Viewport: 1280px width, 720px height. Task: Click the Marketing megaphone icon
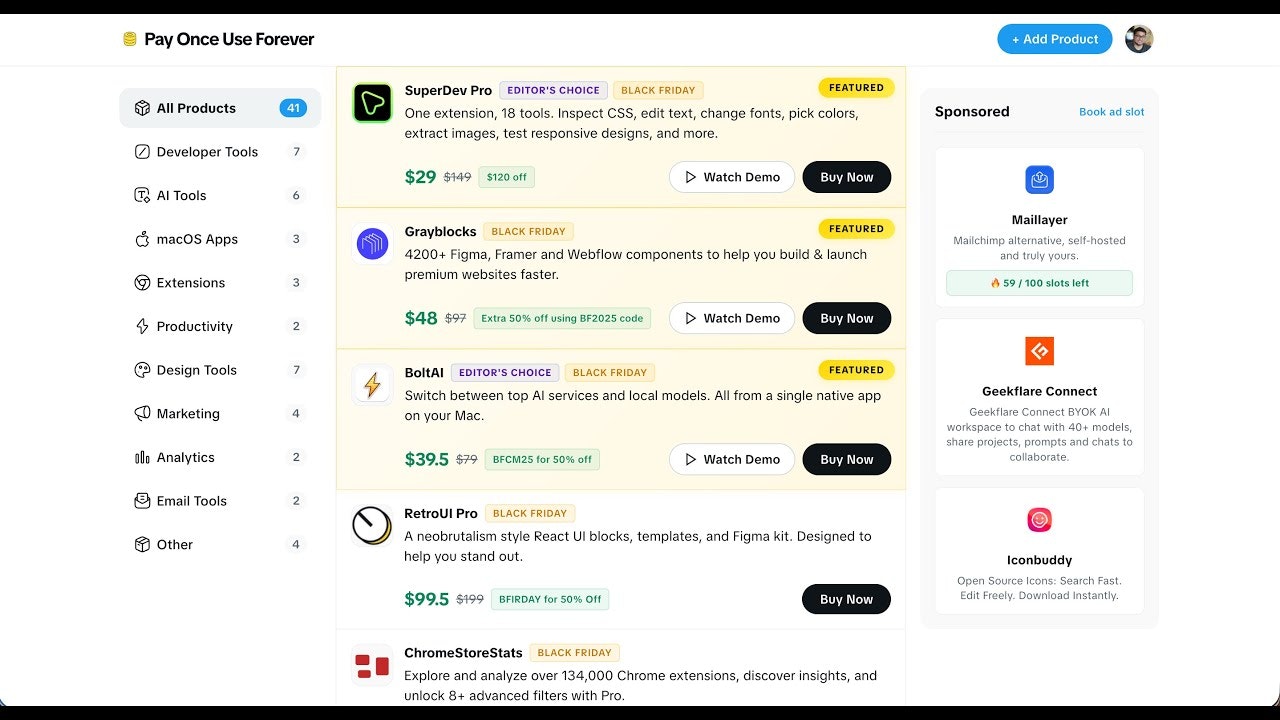(x=142, y=414)
